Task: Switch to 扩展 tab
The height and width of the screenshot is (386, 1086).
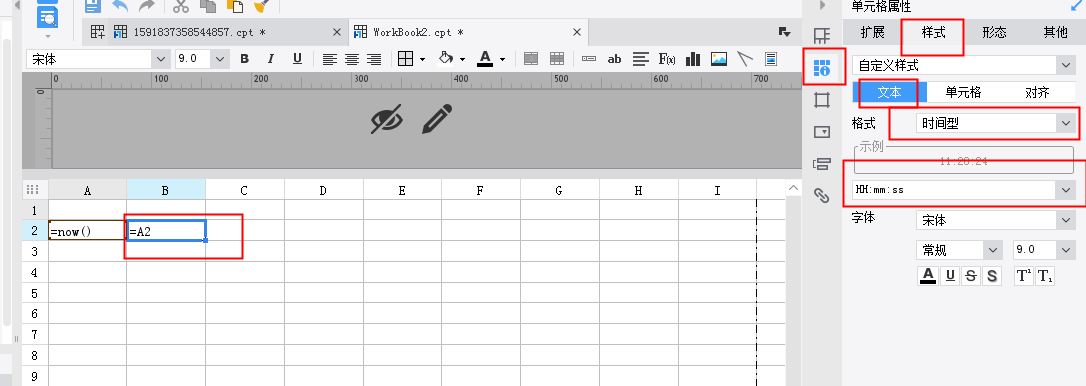Action: click(x=873, y=33)
